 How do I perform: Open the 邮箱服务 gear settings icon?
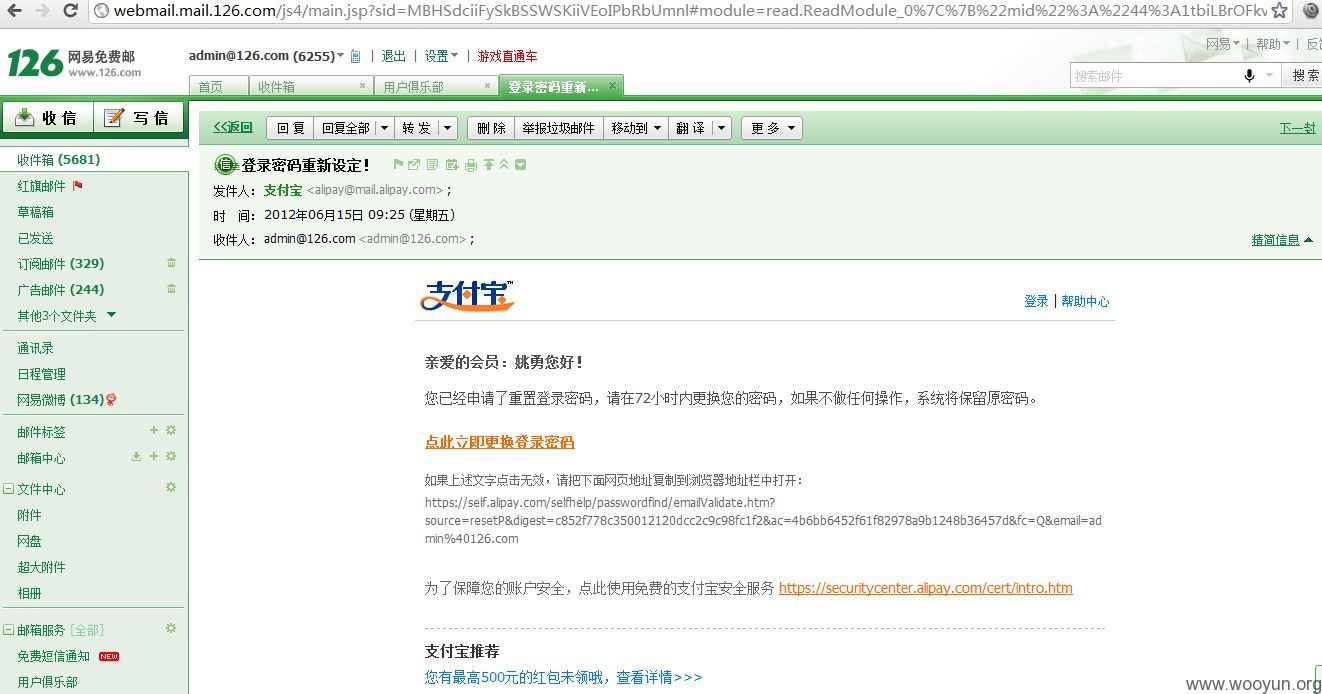point(171,628)
